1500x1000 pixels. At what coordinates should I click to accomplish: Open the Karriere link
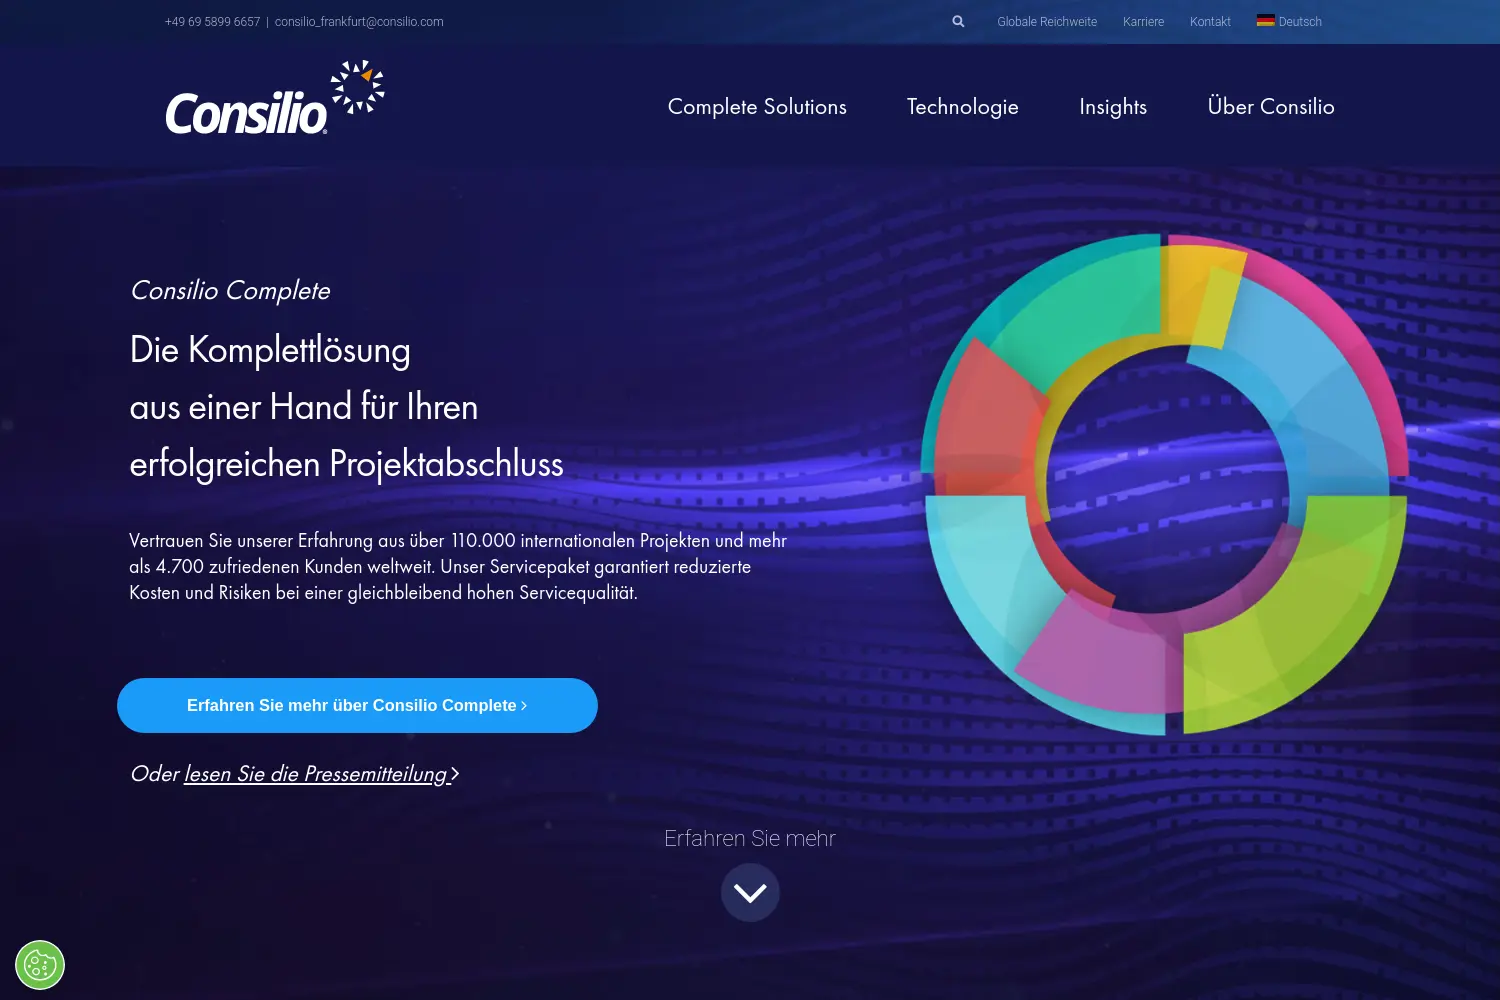1143,21
